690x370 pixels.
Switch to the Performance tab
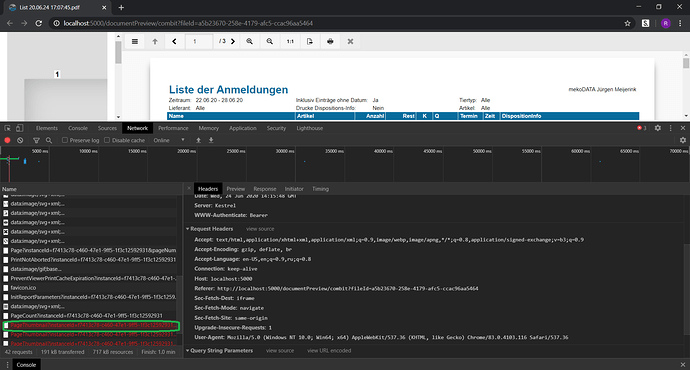[173, 128]
